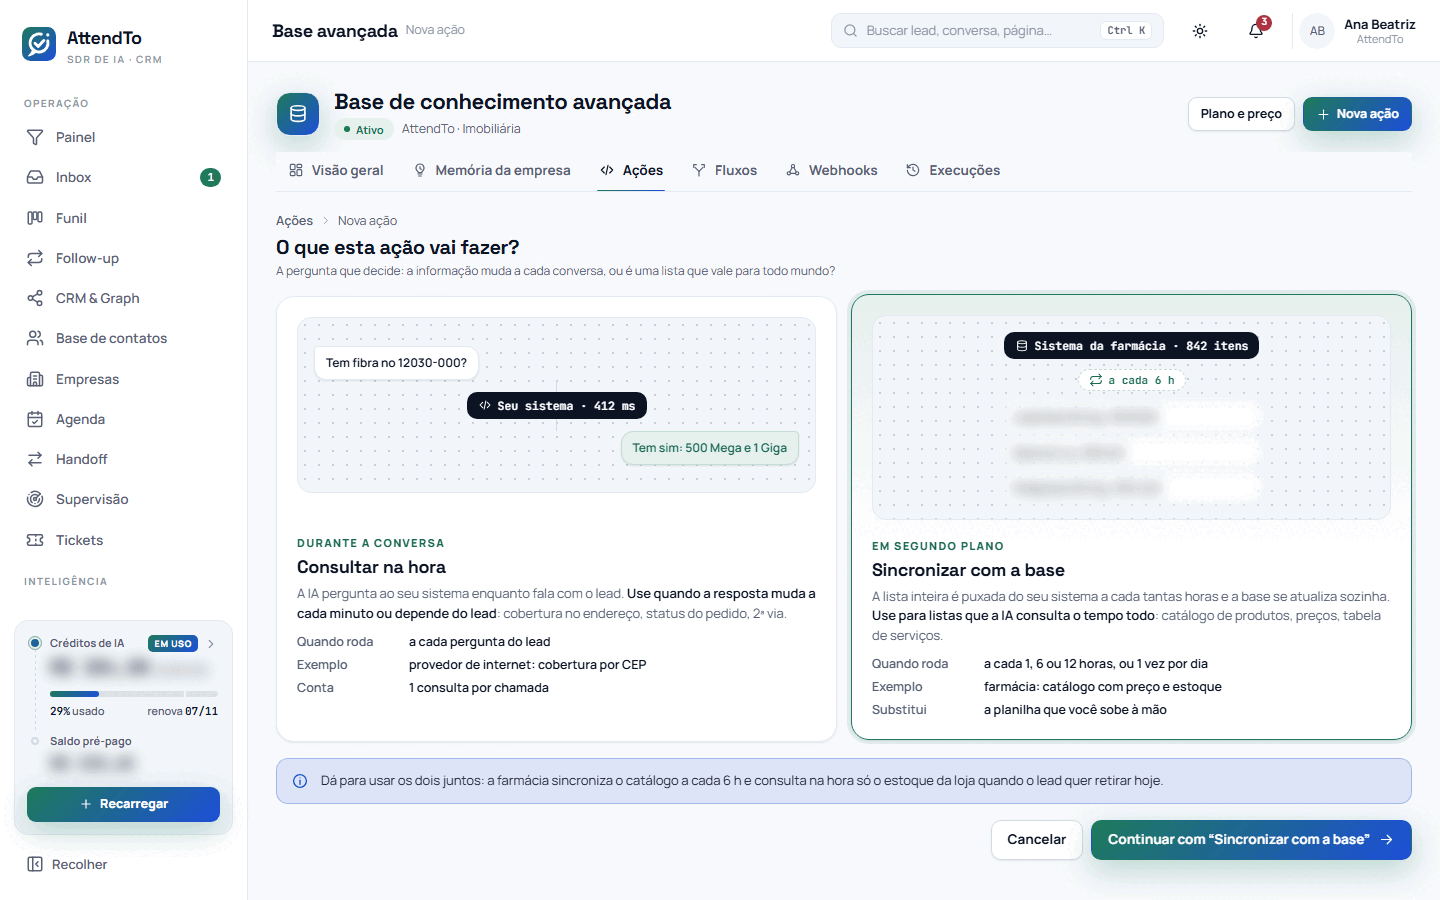This screenshot has width=1440, height=900.
Task: Click the Inbox unread badge
Action: [x=210, y=177]
